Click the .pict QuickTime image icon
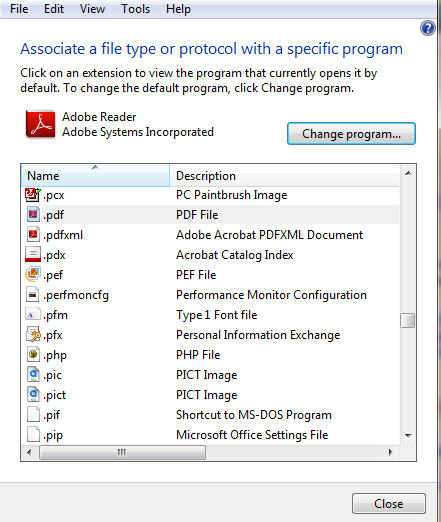Screen dimensions: 441x522 click(x=33, y=395)
